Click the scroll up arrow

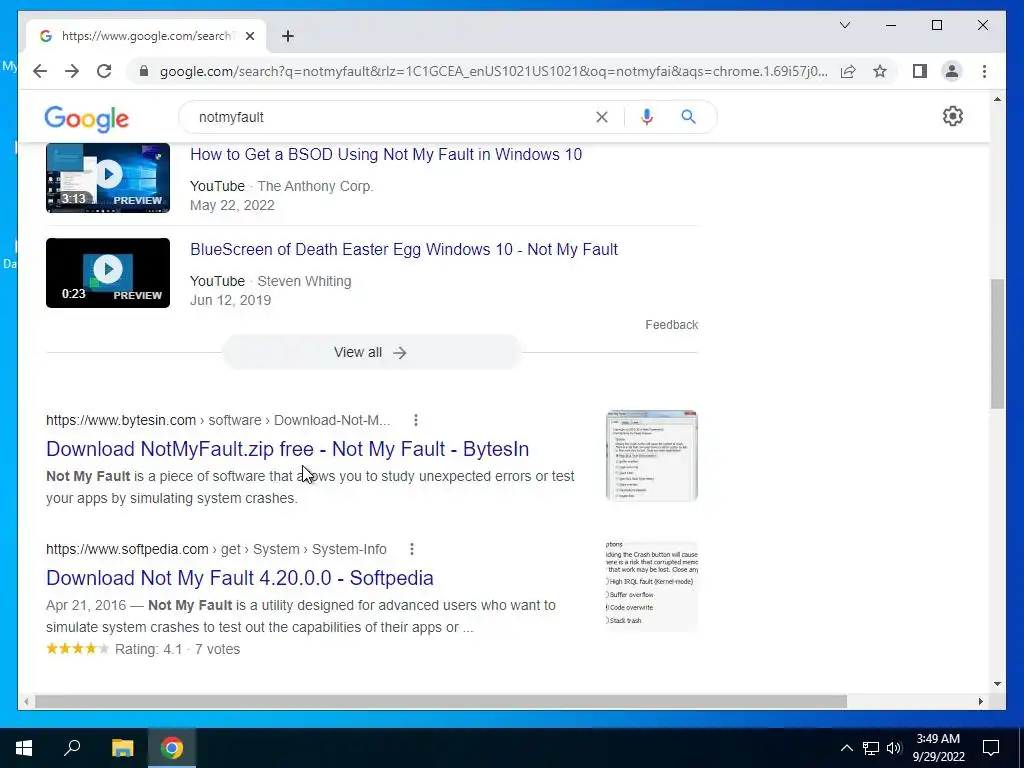(997, 99)
